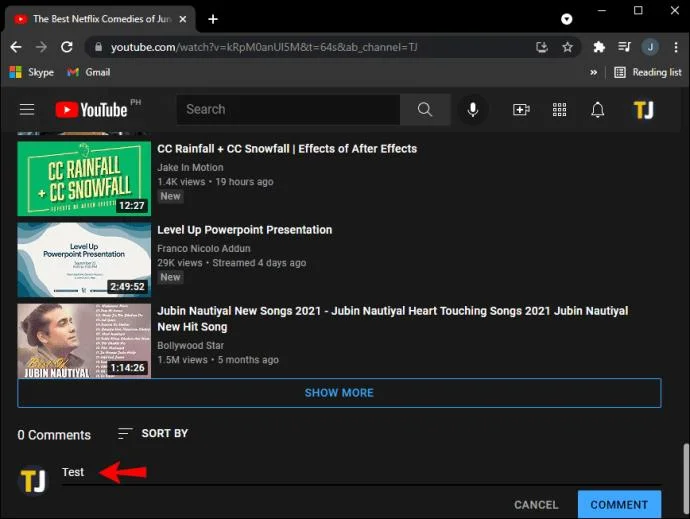690x519 pixels.
Task: Post comment with COMMENT button
Action: point(619,504)
